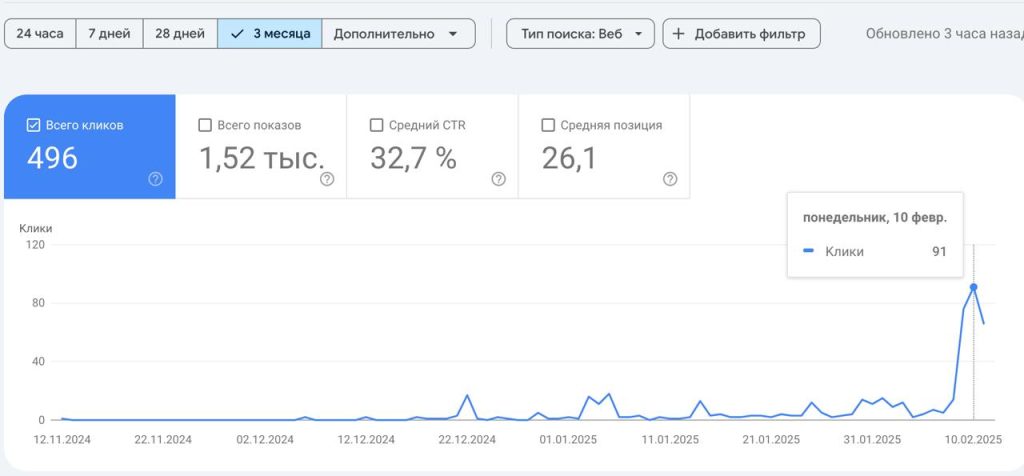The height and width of the screenshot is (476, 1024).
Task: Click the 26,1 average position value
Action: (x=569, y=159)
